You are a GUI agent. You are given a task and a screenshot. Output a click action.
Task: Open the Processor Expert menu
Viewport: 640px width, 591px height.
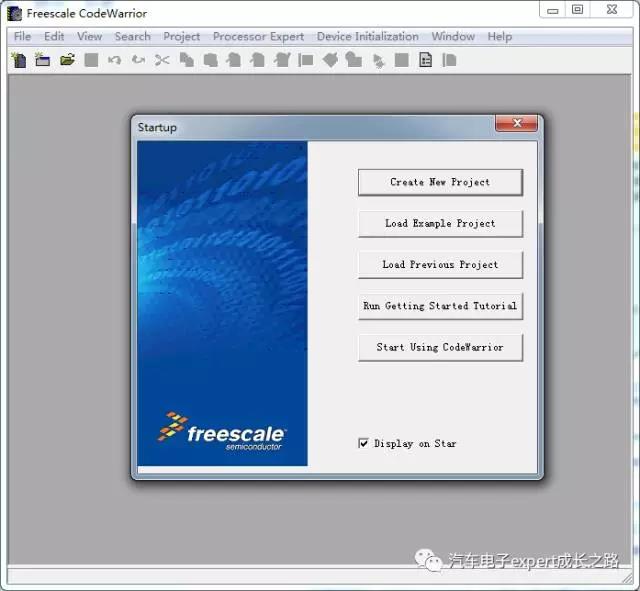point(258,36)
